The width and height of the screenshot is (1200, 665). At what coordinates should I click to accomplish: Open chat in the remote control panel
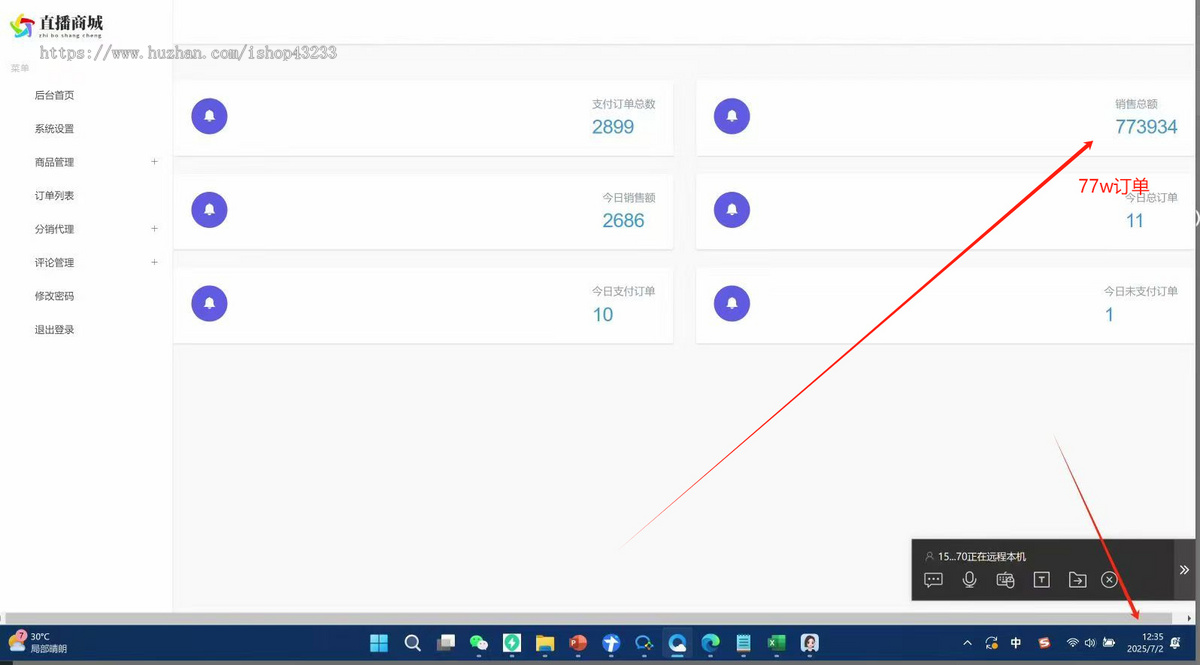(934, 580)
